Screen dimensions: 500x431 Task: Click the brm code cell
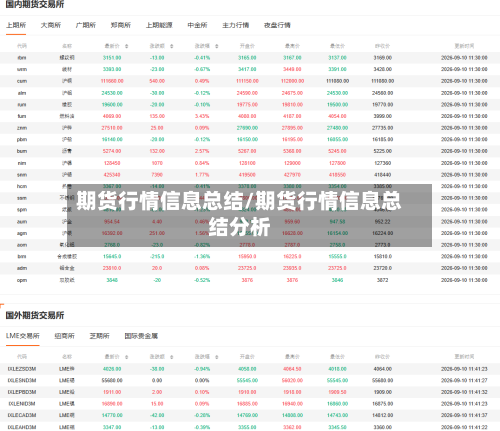click(22, 256)
